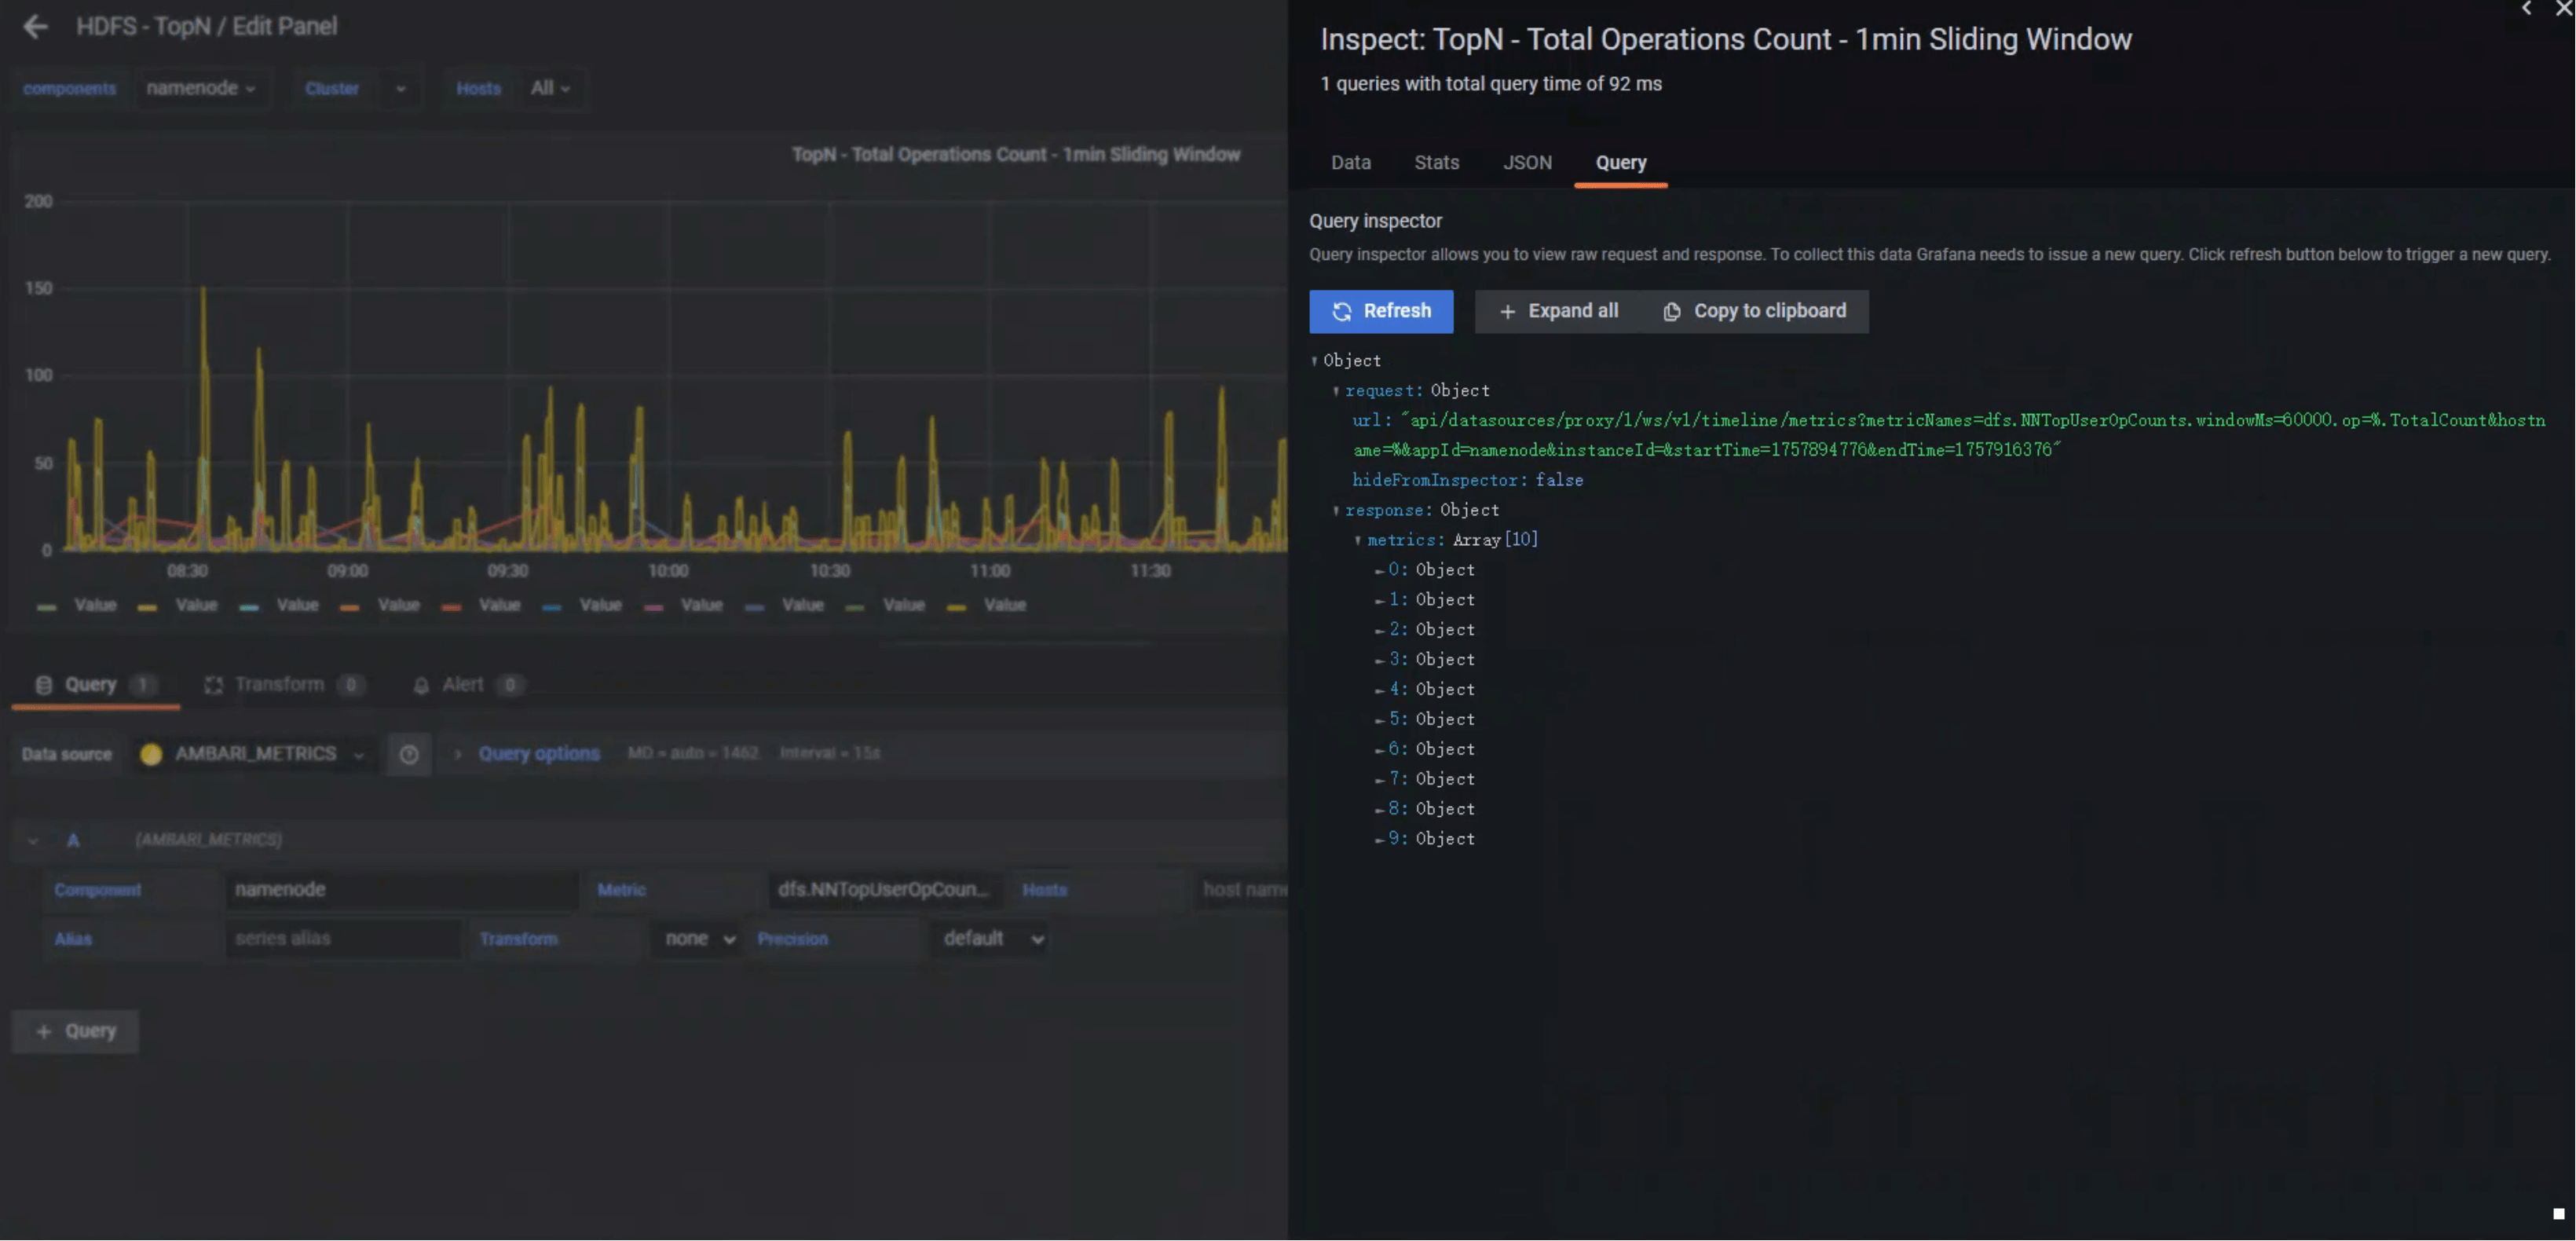Click the bell icon on the Alert tab
Image resolution: width=2576 pixels, height=1241 pixels.
[x=421, y=685]
